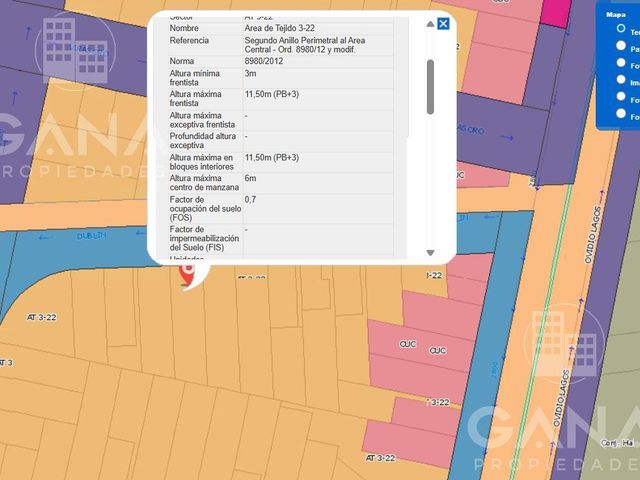Click the DUBLIN street label on map
This screenshot has height=480, width=640.
tap(91, 236)
